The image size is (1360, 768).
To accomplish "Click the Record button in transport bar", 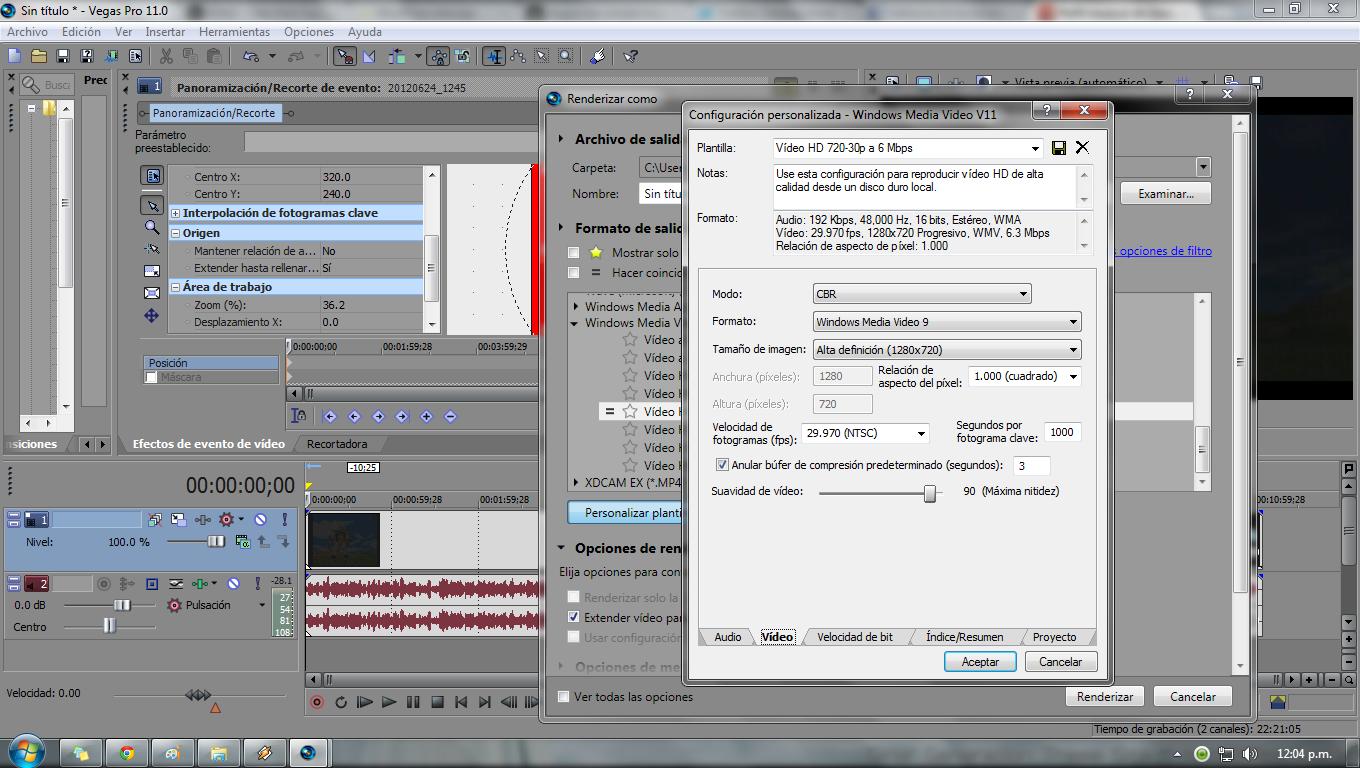I will click(317, 702).
